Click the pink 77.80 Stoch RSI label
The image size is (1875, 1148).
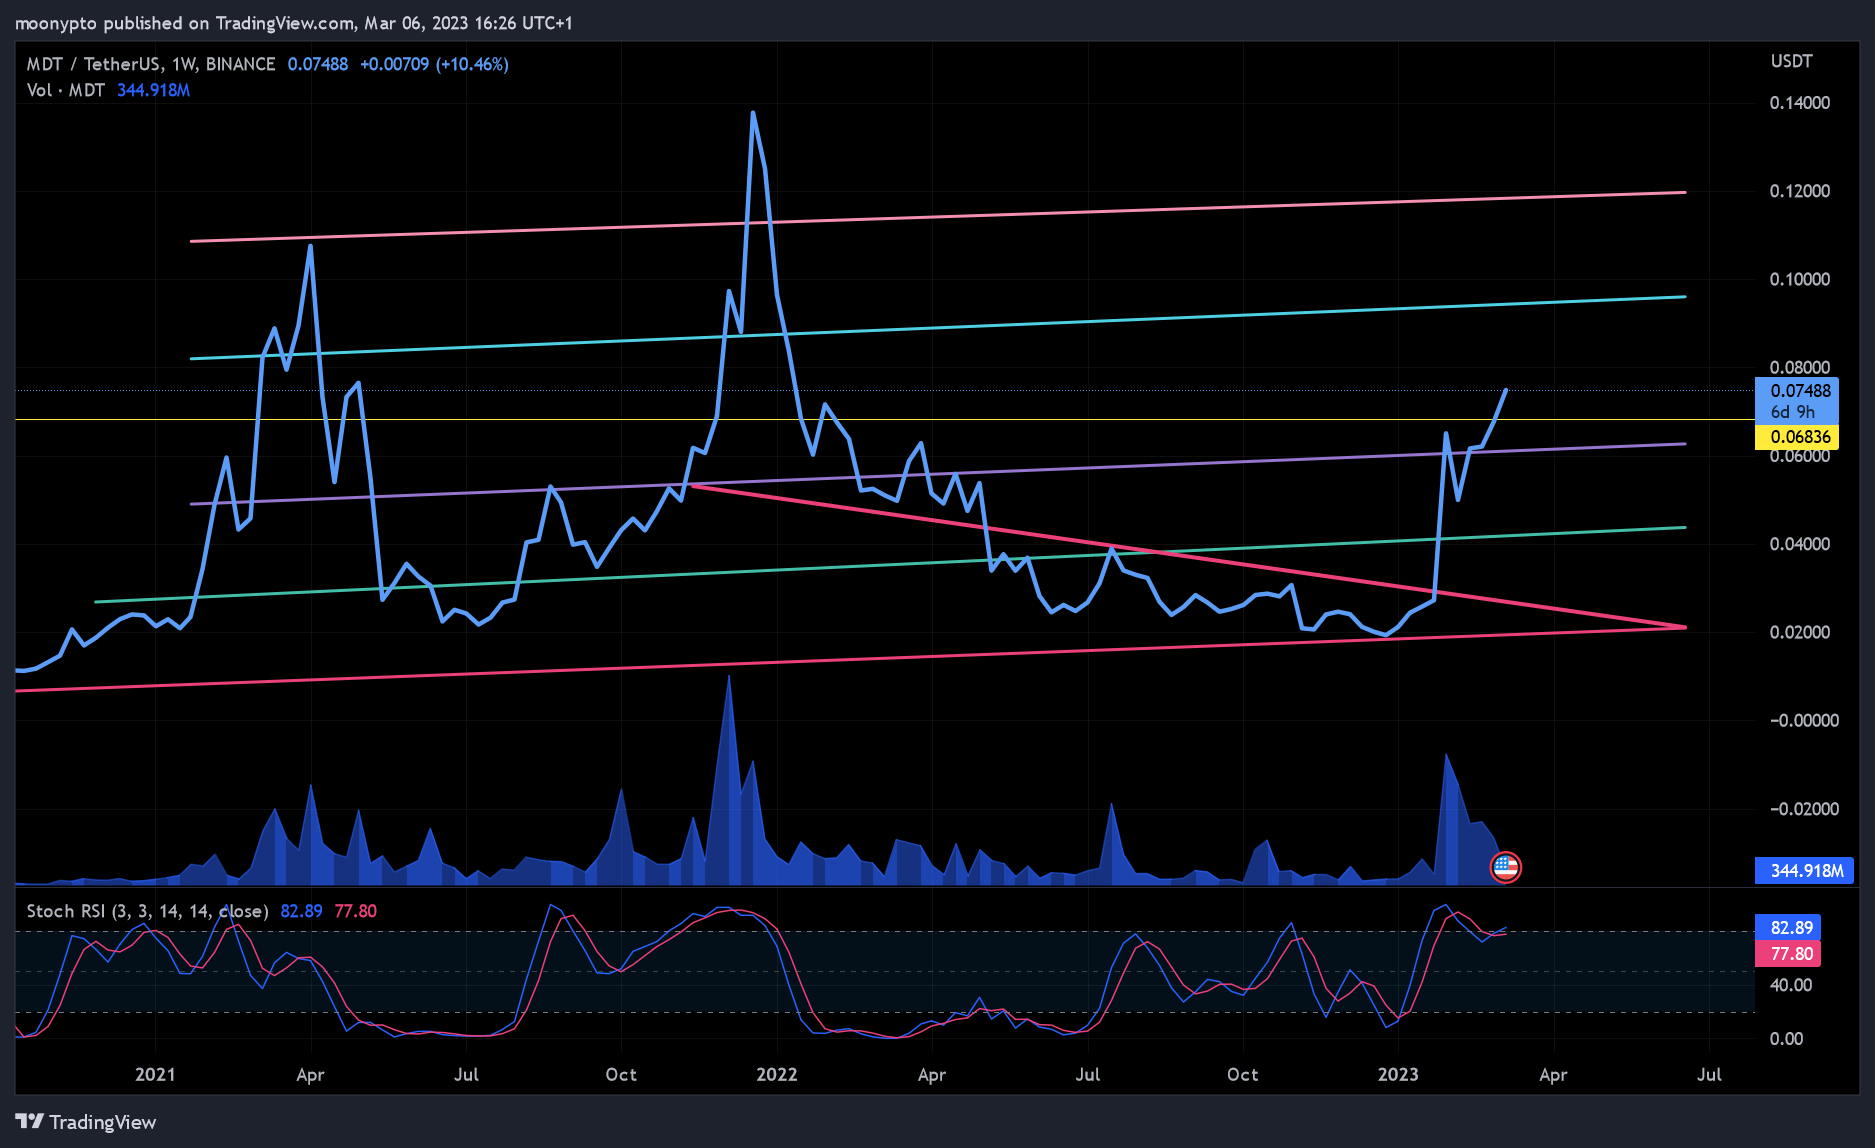[1788, 954]
